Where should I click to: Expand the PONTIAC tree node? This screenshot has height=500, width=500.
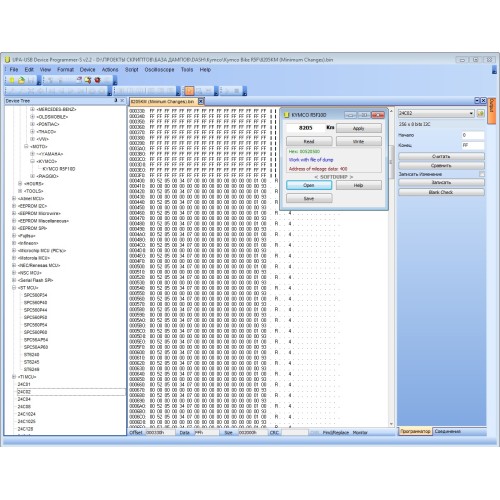tap(32, 124)
